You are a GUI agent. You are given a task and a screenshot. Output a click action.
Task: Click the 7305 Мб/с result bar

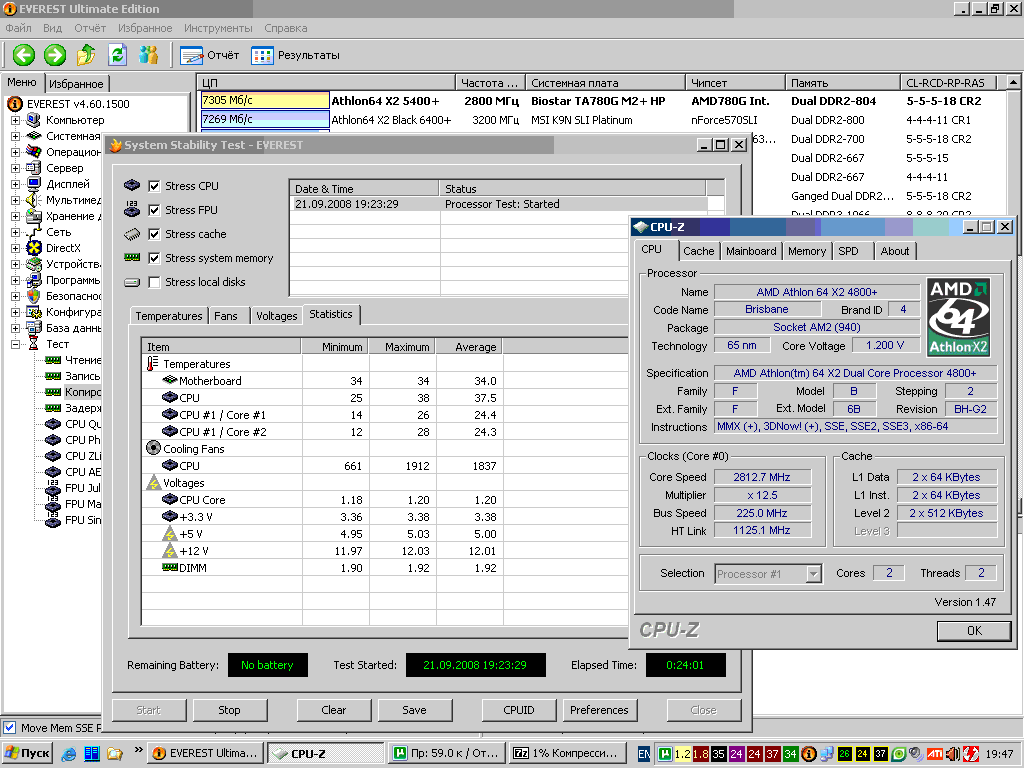point(264,100)
